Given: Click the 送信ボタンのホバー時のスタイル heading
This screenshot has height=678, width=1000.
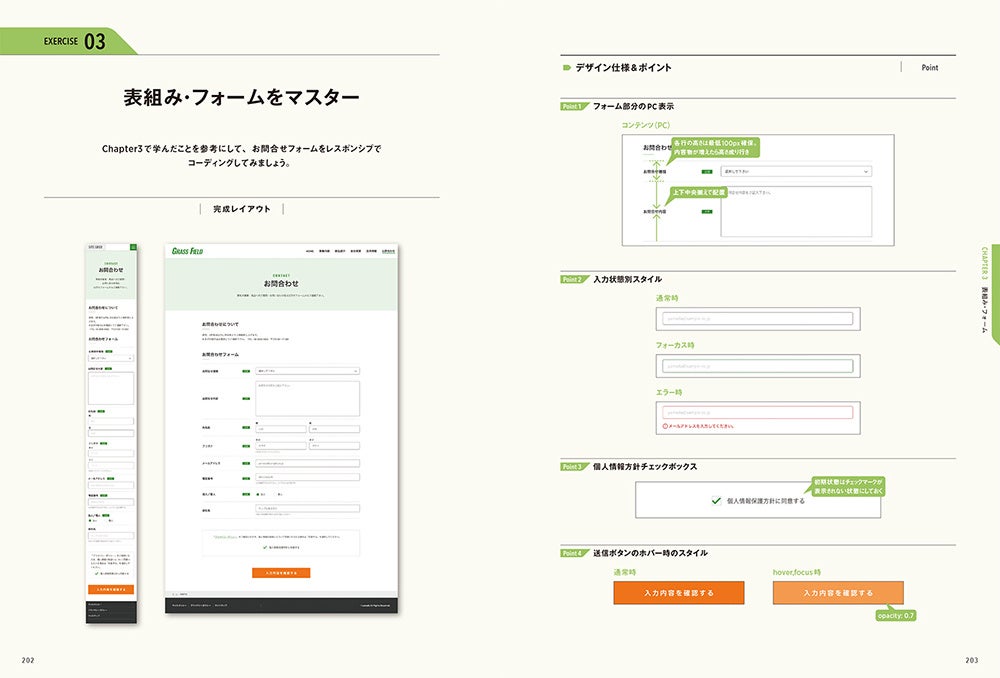Looking at the screenshot, I should pyautogui.click(x=651, y=553).
